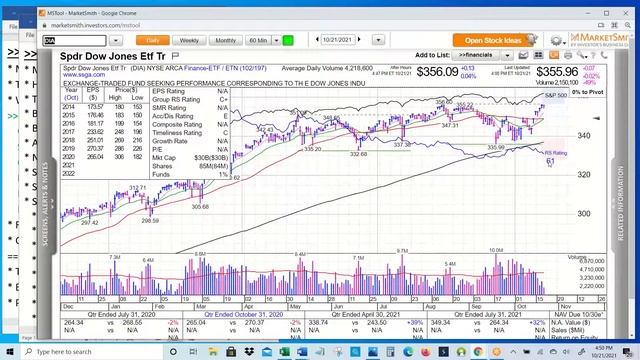This screenshot has width=640, height=360.
Task: Switch to multi-chart grid view icon
Action: click(538, 55)
